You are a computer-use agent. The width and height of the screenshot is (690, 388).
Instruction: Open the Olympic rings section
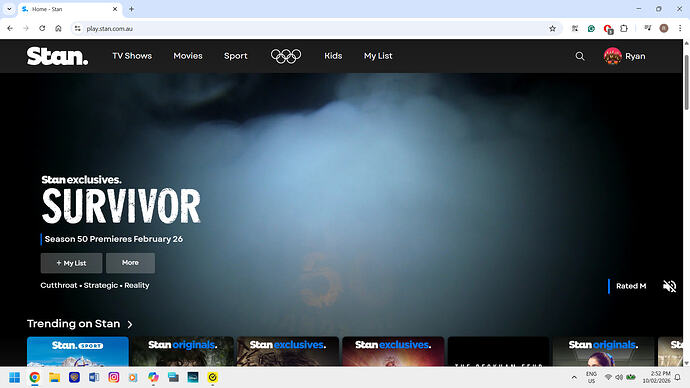286,56
